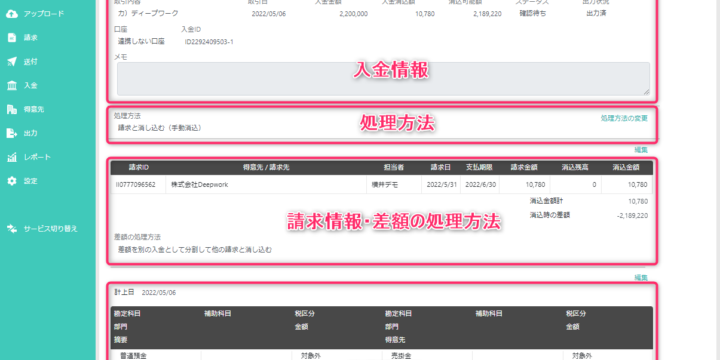This screenshot has width=720, height=360.
Task: Click the upload cloud icon in sidebar
Action: click(x=12, y=14)
